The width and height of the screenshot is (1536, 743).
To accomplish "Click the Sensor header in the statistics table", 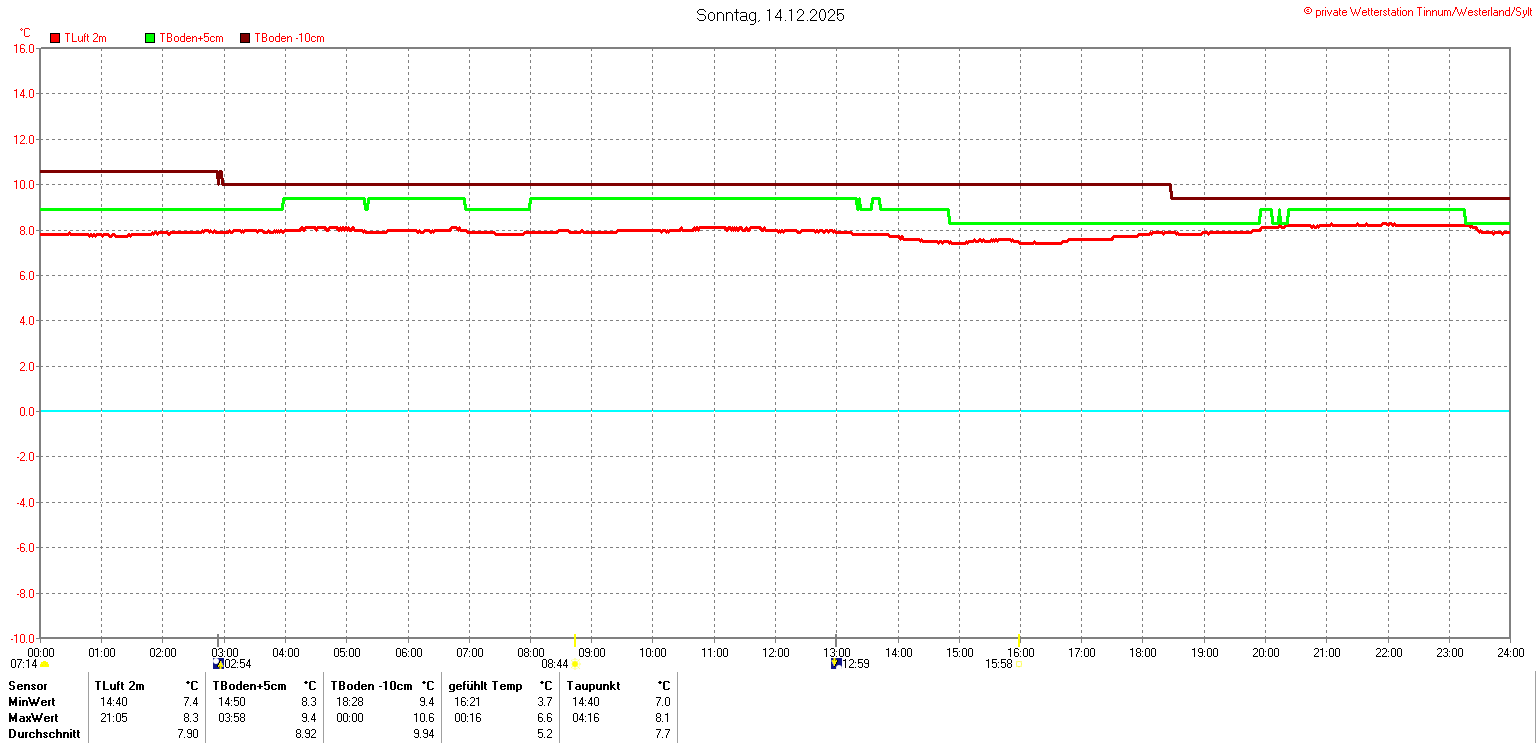I will [27, 686].
